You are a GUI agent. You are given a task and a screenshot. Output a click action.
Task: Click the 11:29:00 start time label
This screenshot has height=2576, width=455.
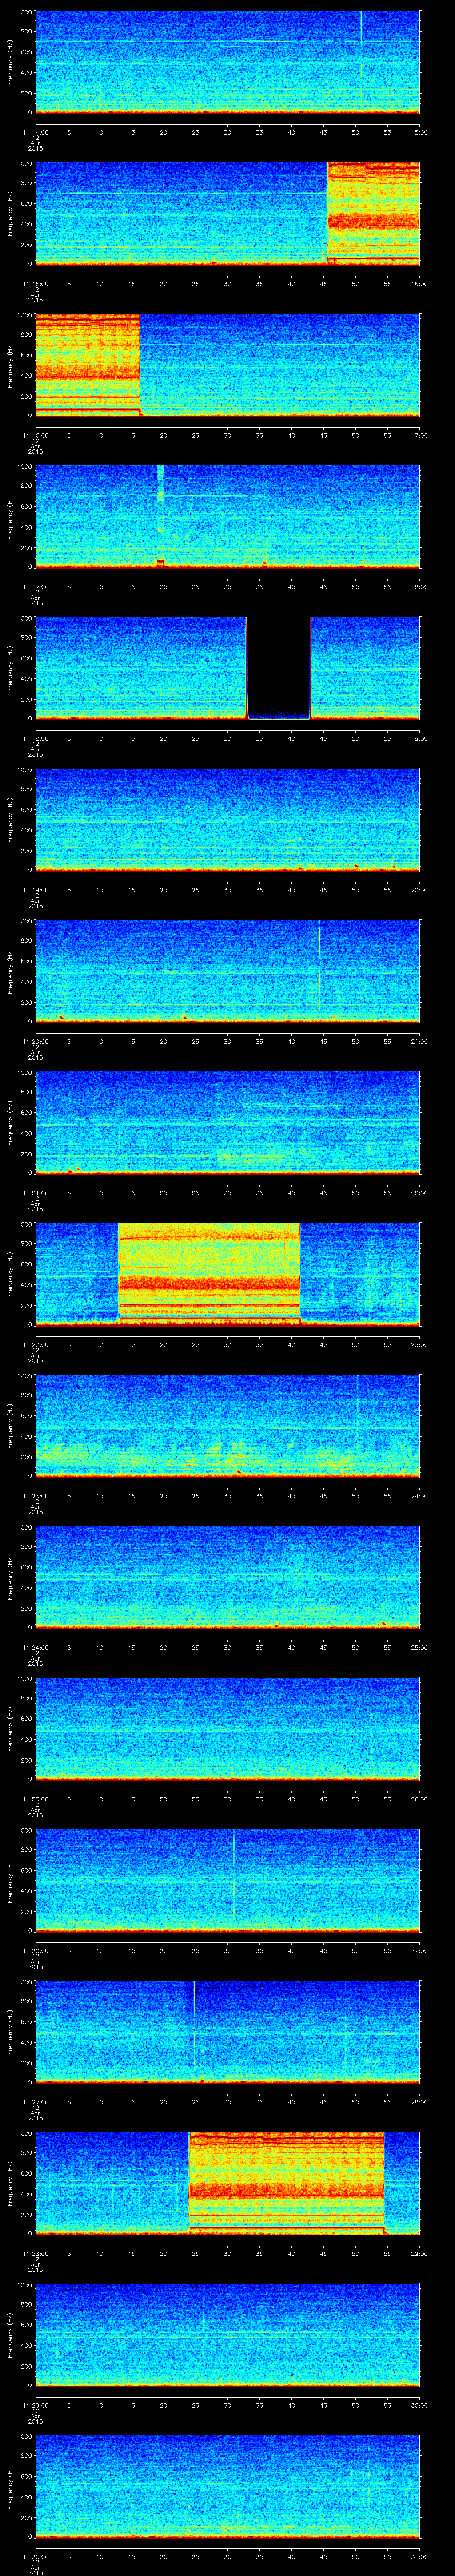coord(36,2405)
